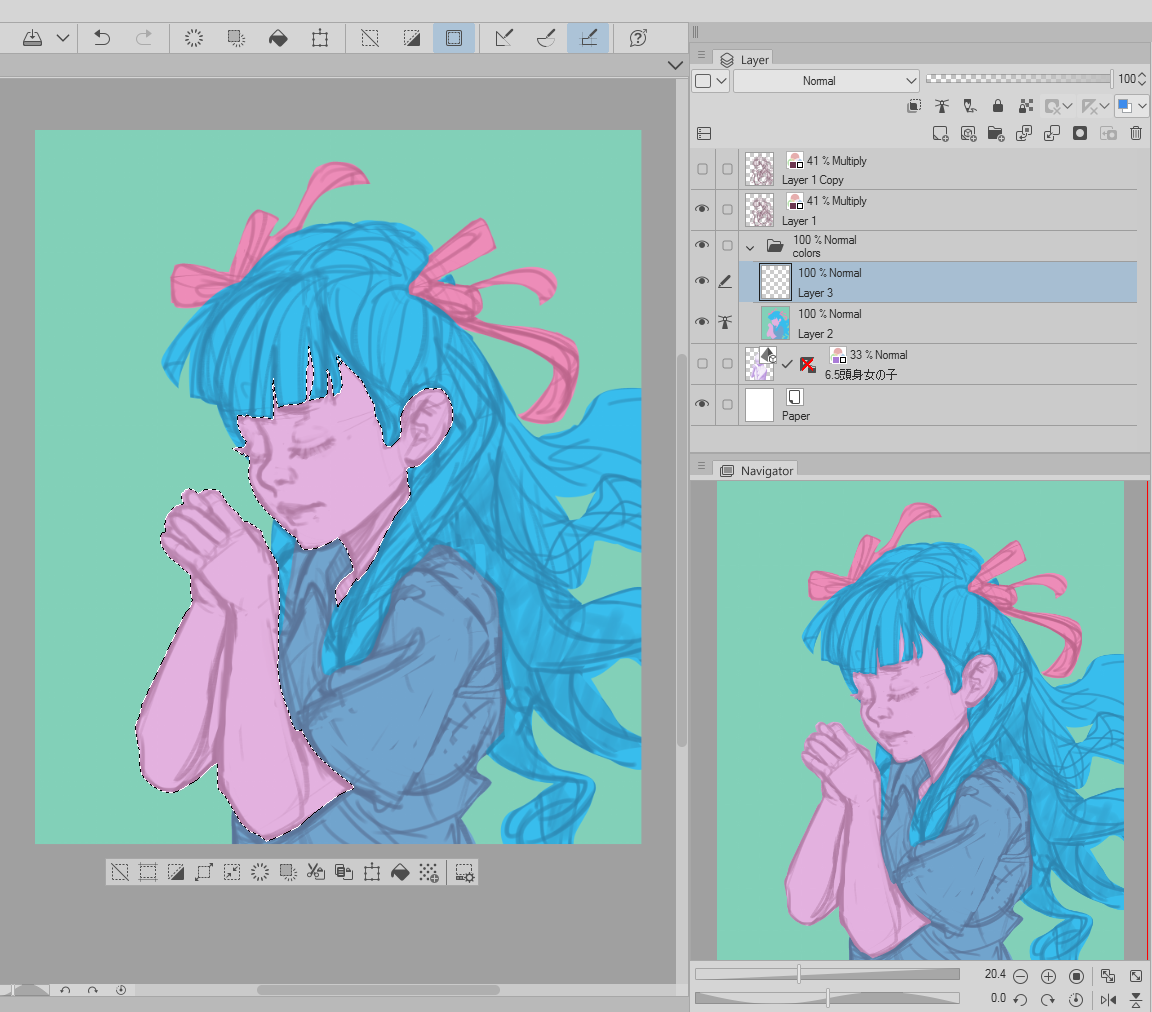This screenshot has width=1152, height=1012.
Task: Collapse the colors layer folder
Action: [x=750, y=246]
